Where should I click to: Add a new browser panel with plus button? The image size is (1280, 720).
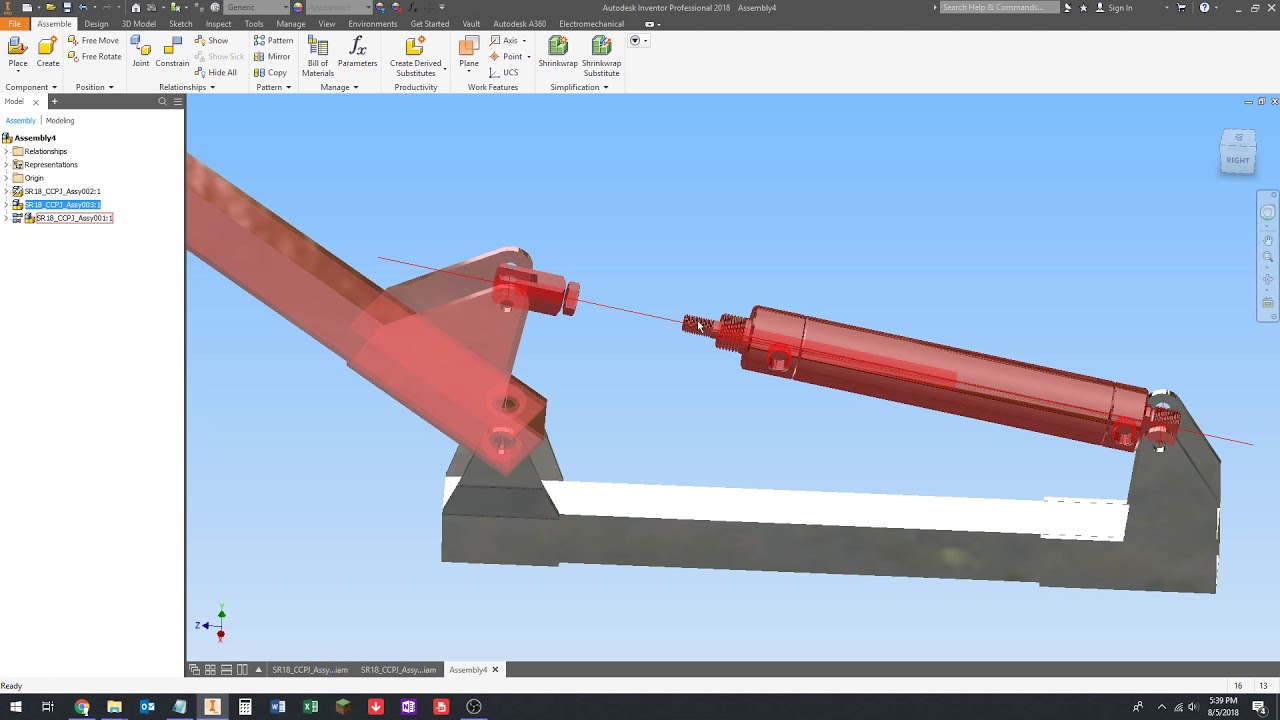pyautogui.click(x=55, y=101)
